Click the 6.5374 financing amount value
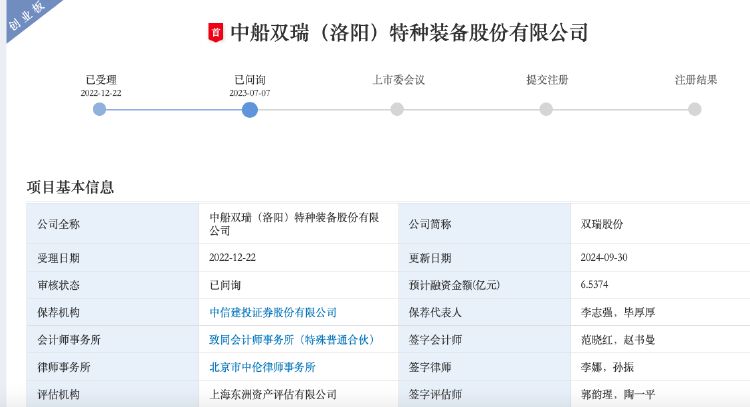 point(596,284)
